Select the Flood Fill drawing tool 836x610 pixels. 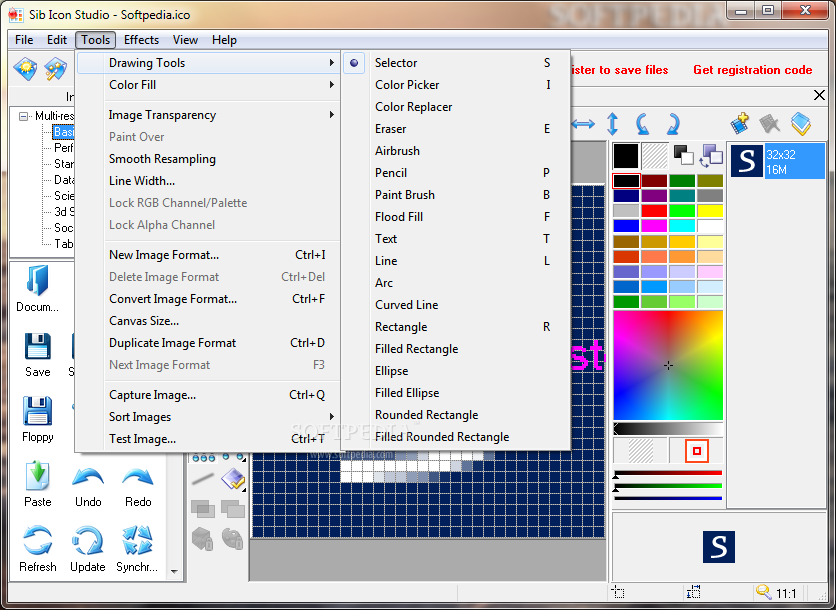456,217
